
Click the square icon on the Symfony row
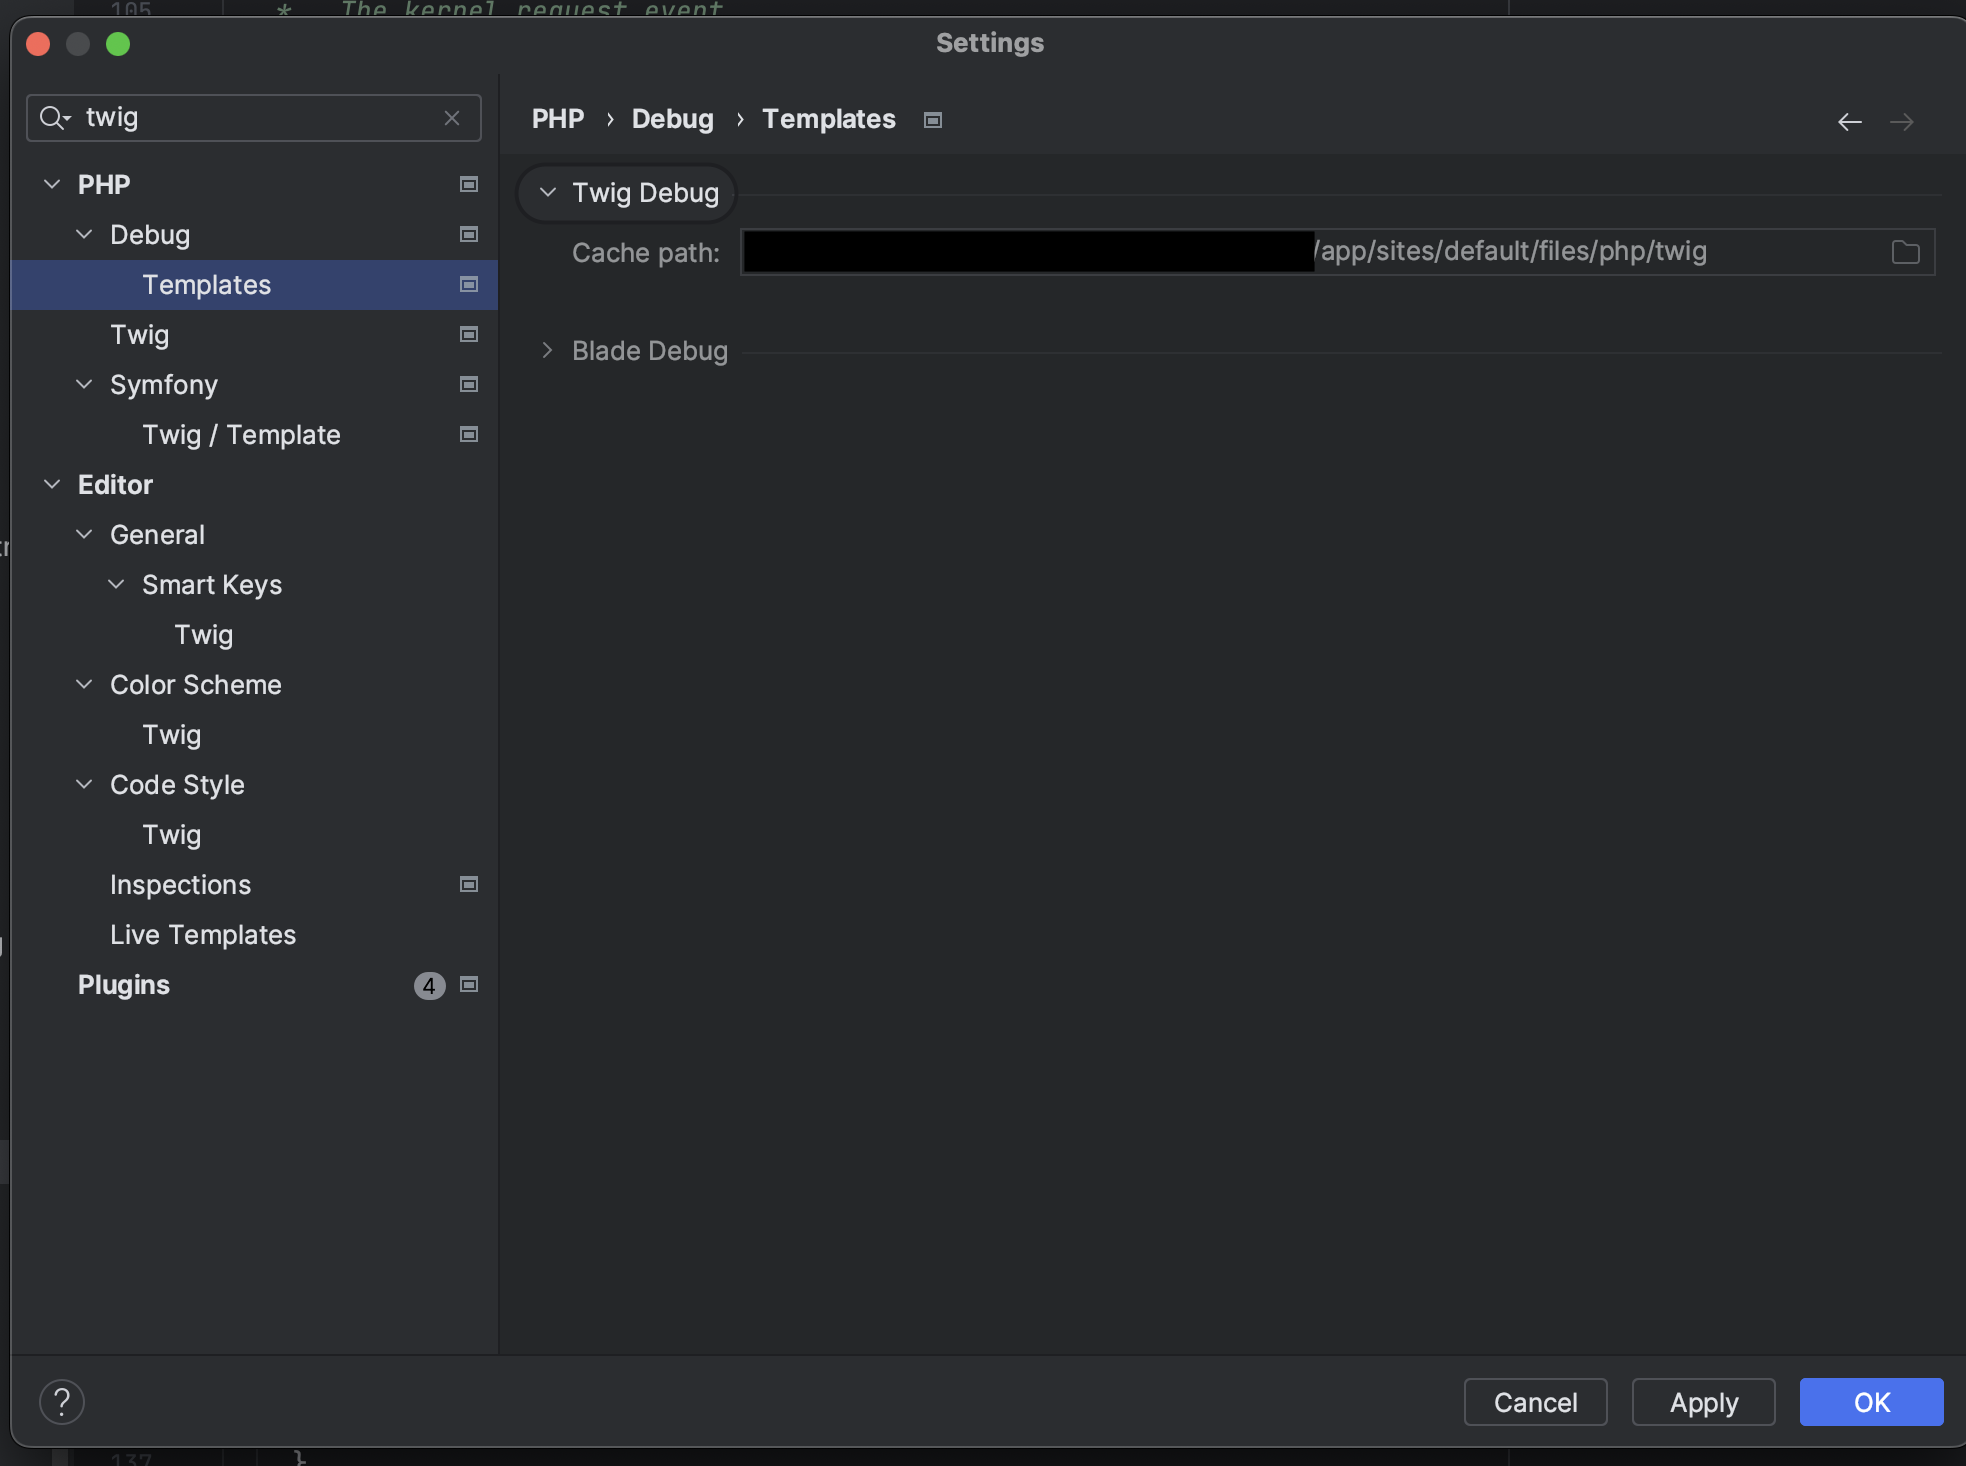pos(467,384)
